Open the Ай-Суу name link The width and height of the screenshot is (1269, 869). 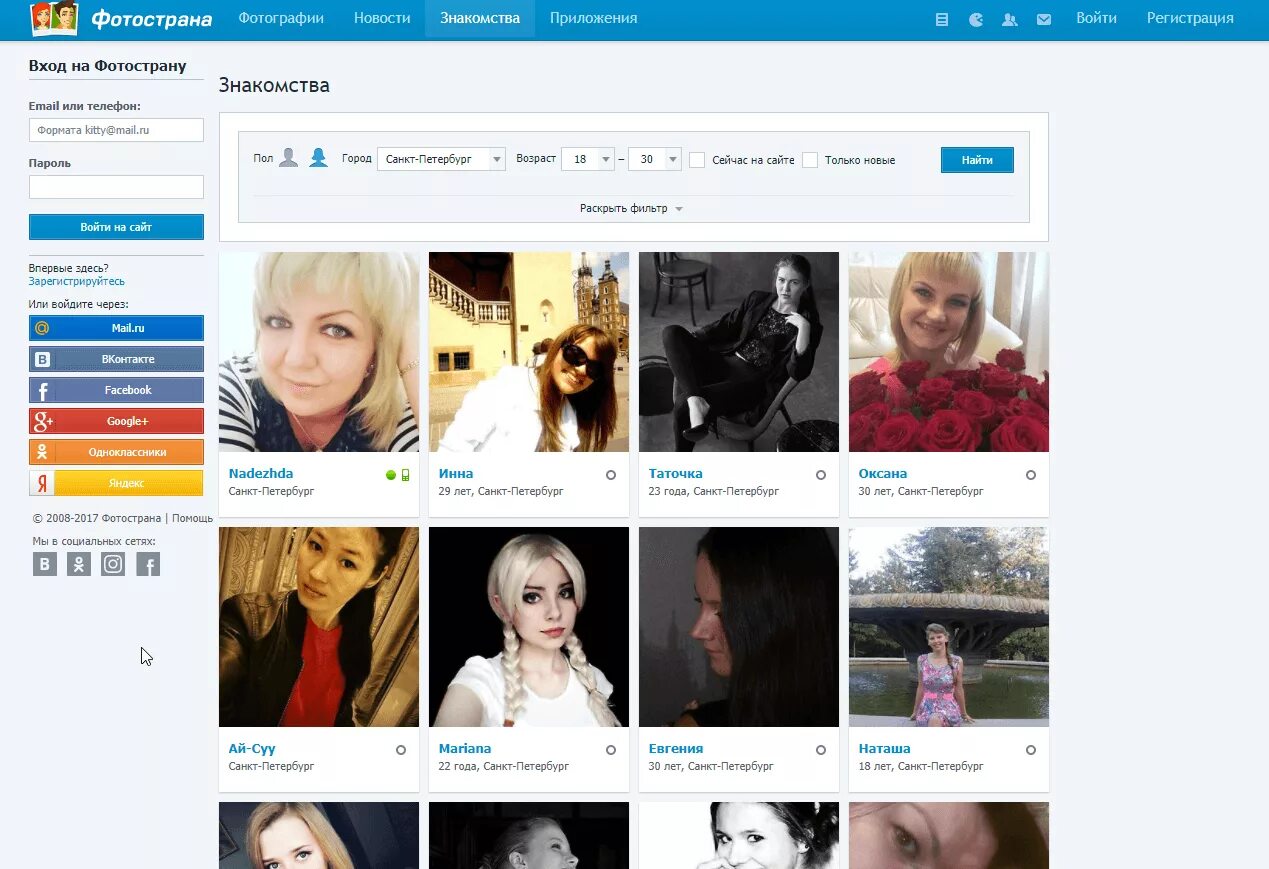(x=252, y=749)
